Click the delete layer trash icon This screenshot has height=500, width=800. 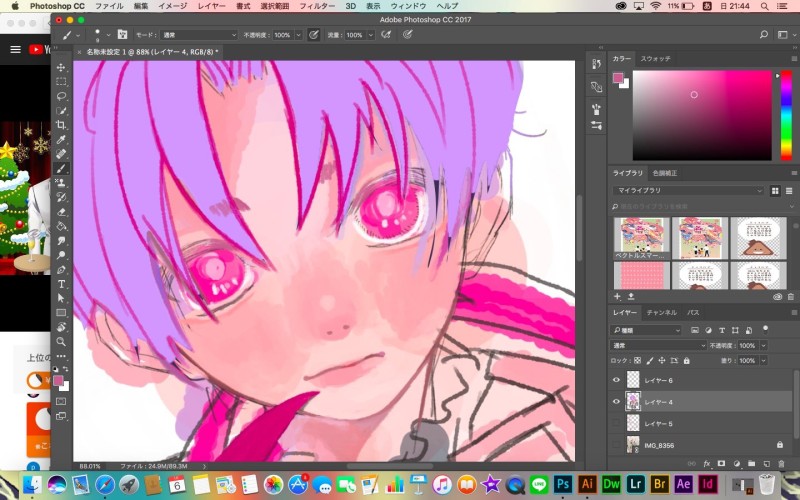781,464
